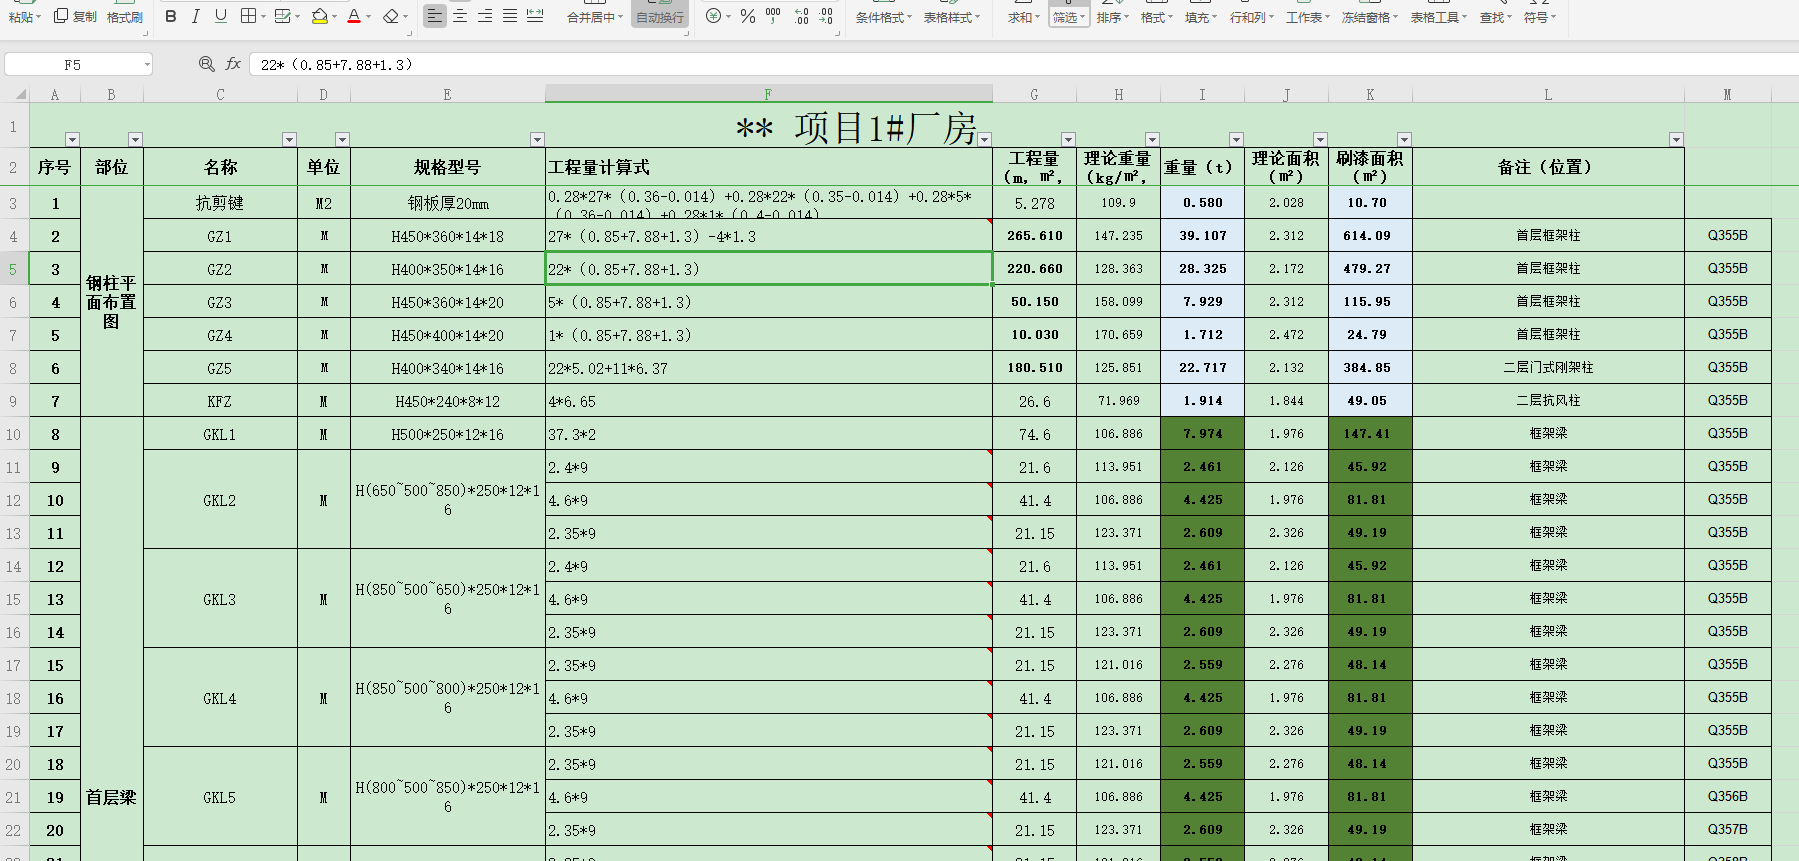Select the Q356B cell

tap(1727, 797)
